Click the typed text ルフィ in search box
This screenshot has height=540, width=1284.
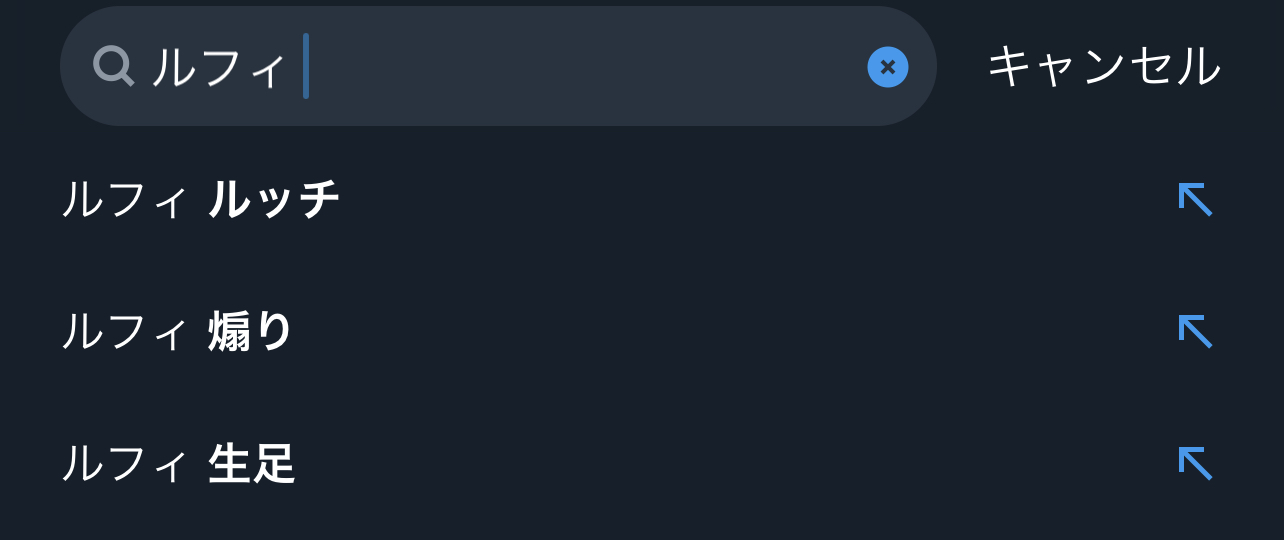[219, 67]
